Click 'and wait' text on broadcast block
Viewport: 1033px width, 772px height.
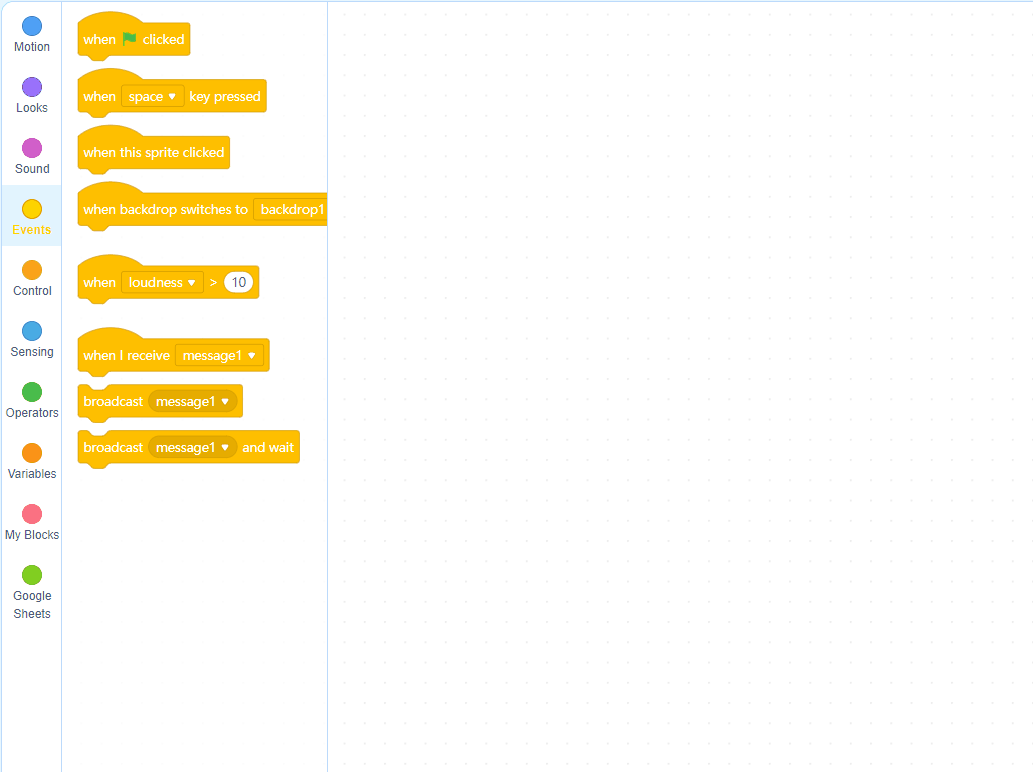point(268,448)
